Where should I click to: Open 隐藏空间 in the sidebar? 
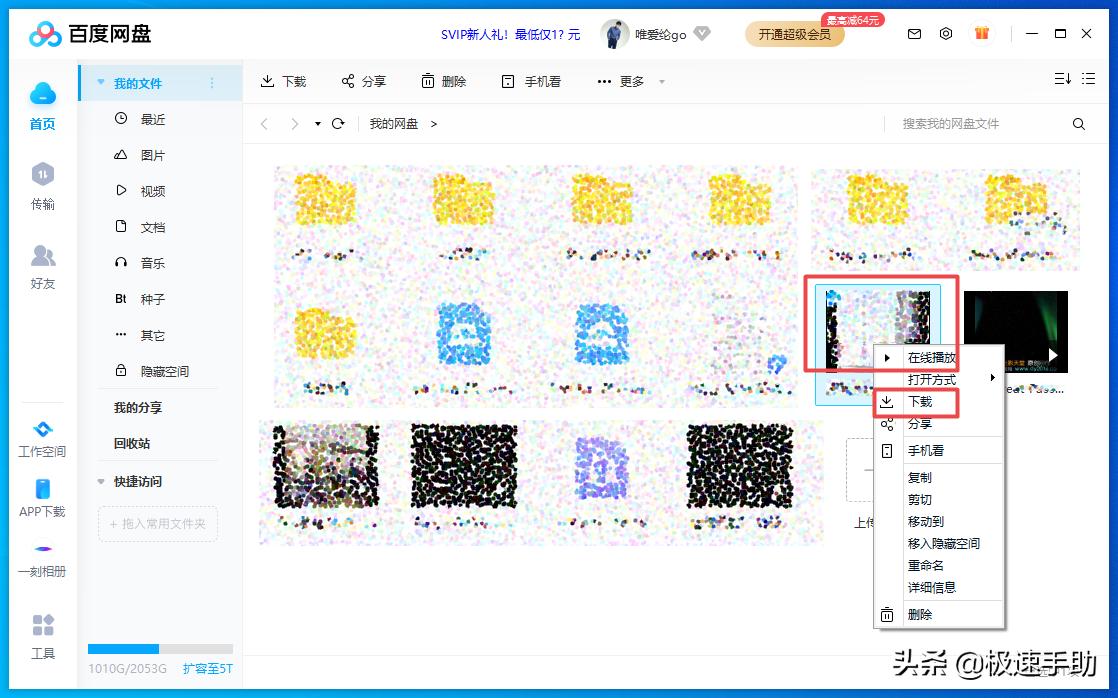pyautogui.click(x=152, y=371)
